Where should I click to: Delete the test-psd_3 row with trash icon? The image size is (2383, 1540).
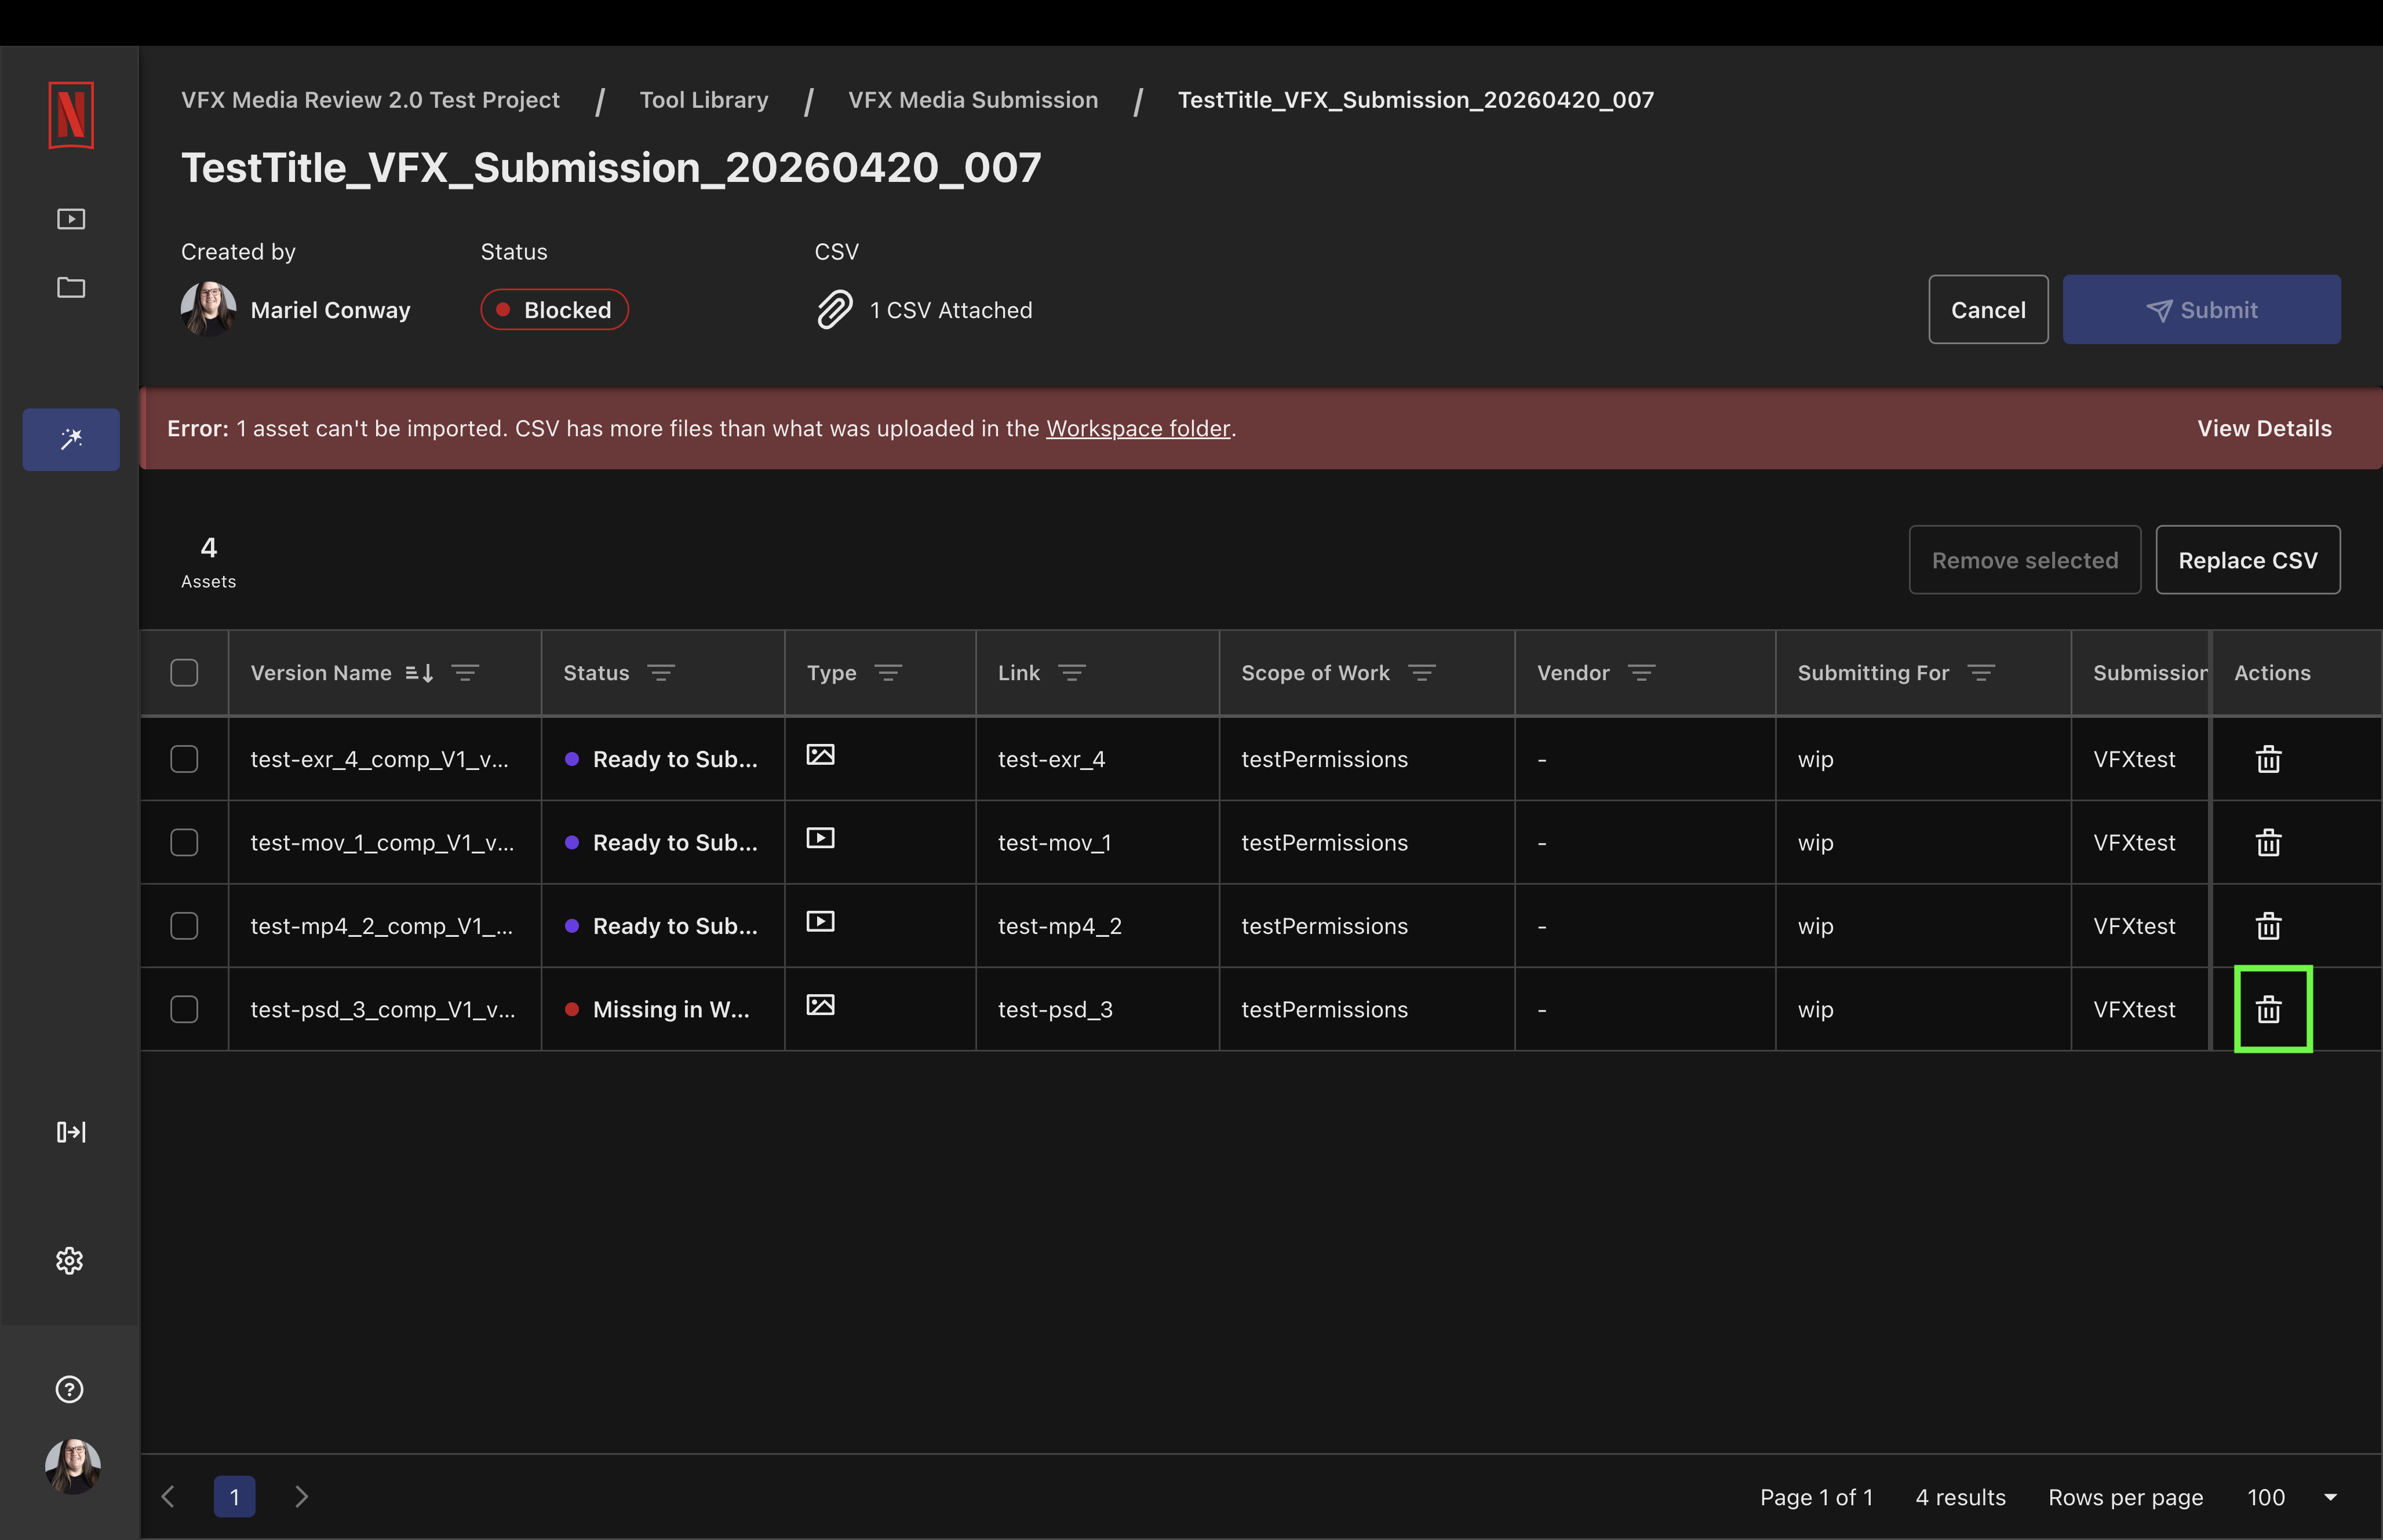[x=2269, y=1010]
